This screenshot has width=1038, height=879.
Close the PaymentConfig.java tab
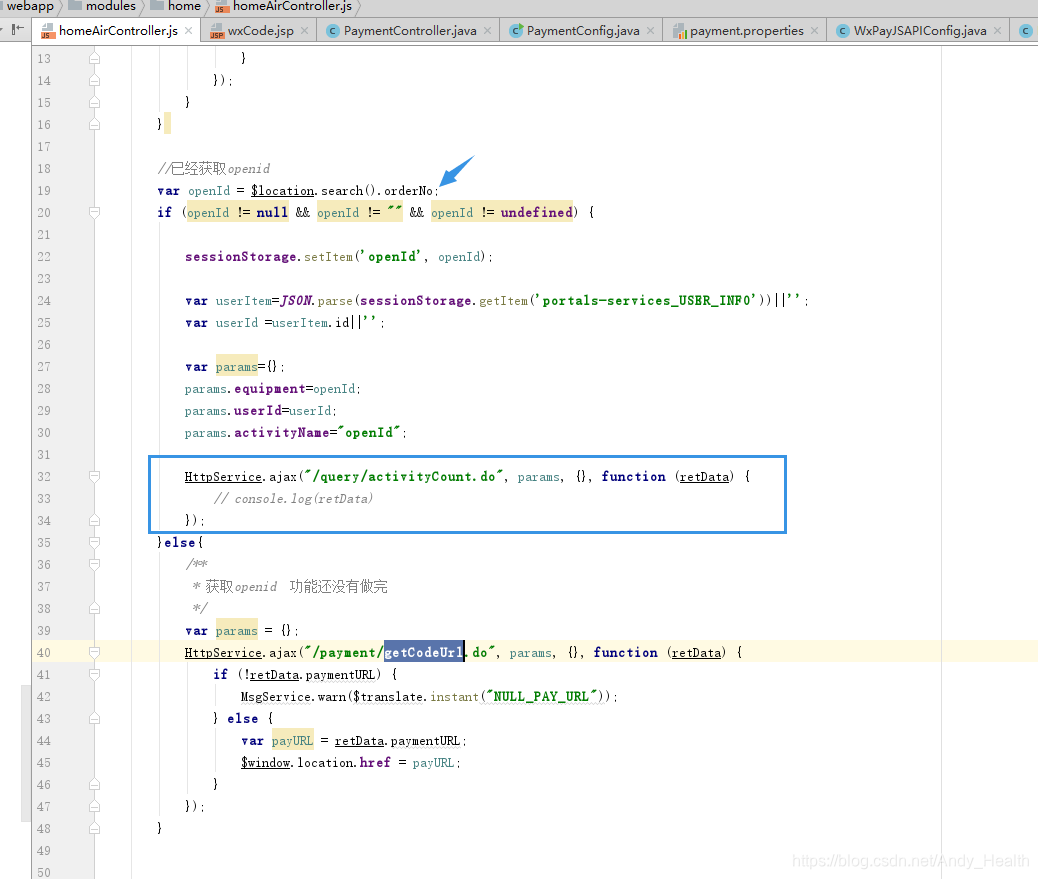pyautogui.click(x=651, y=30)
